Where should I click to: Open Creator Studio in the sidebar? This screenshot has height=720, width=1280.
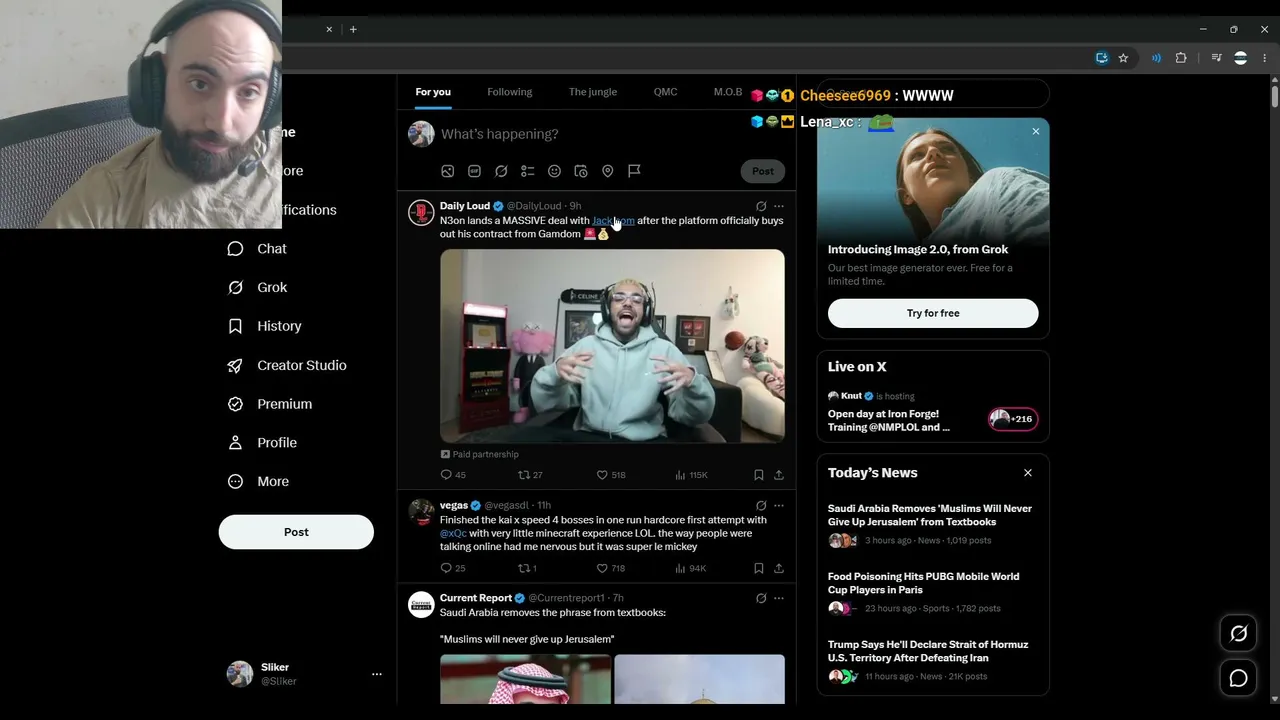coord(288,365)
